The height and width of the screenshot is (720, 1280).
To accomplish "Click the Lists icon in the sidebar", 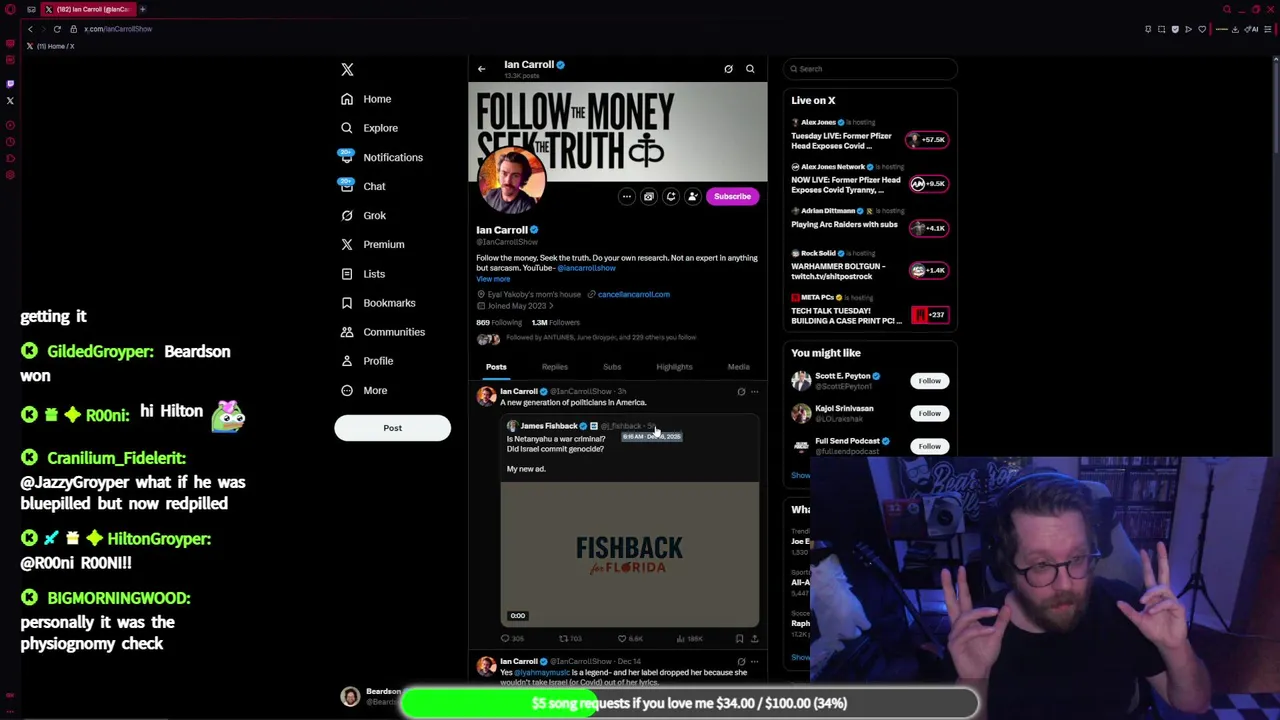I will pyautogui.click(x=347, y=273).
